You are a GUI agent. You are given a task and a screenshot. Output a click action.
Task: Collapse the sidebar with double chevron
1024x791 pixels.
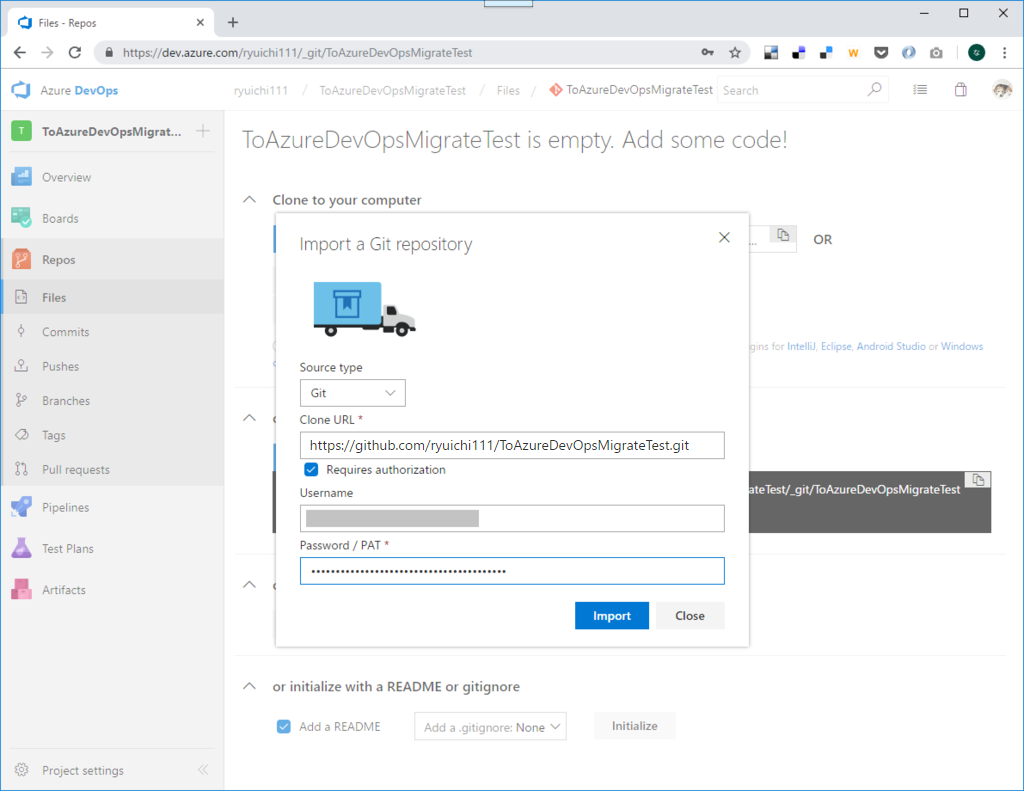[203, 769]
